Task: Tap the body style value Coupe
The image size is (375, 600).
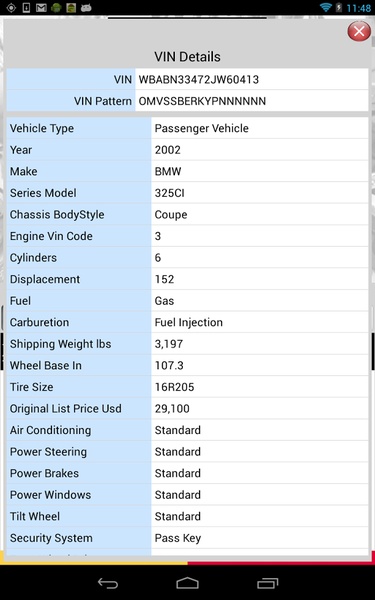Action: pos(171,215)
